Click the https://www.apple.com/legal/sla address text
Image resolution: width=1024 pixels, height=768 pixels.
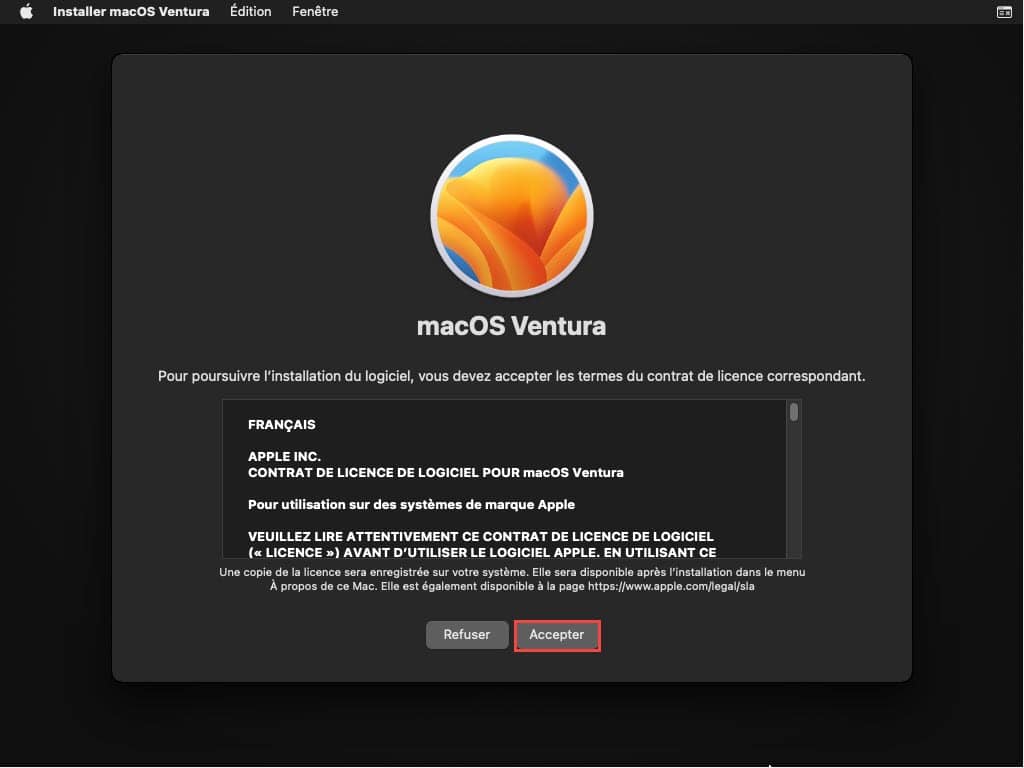pos(671,586)
